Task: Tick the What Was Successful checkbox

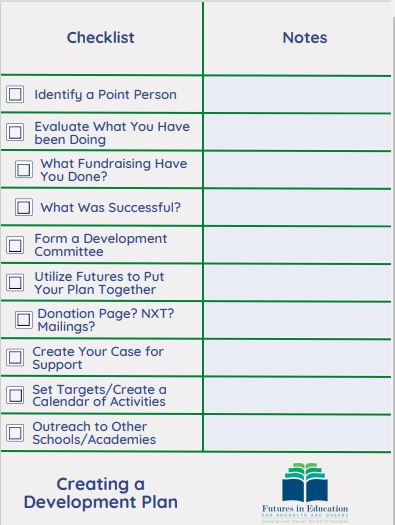Action: 24,207
